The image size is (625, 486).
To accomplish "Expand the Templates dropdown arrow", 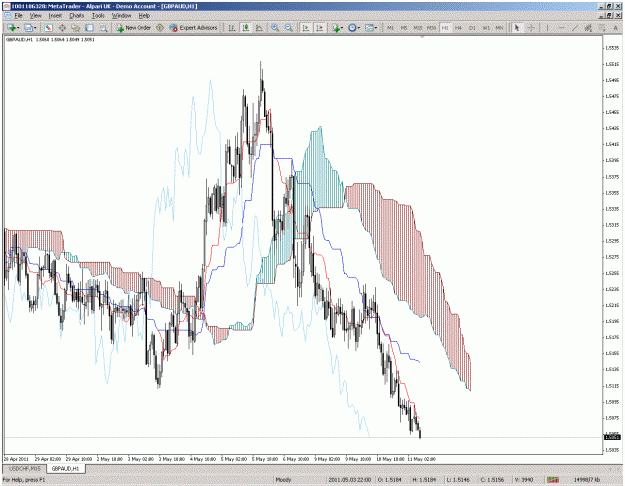I will 376,28.
